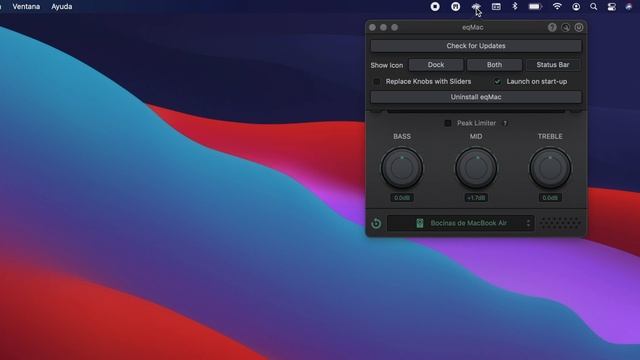Click the screen recording stop icon in menu bar
The image size is (640, 360).
[x=435, y=7]
